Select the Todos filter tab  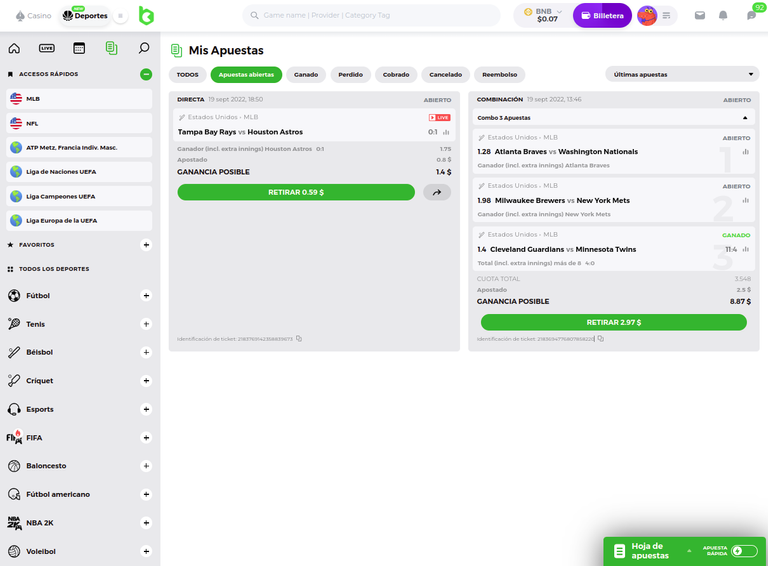tap(188, 74)
